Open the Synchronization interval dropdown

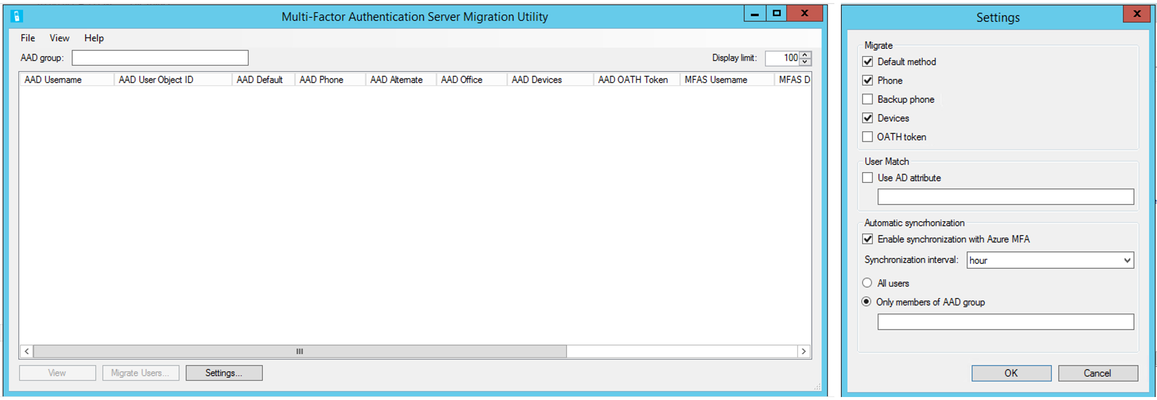point(1050,260)
